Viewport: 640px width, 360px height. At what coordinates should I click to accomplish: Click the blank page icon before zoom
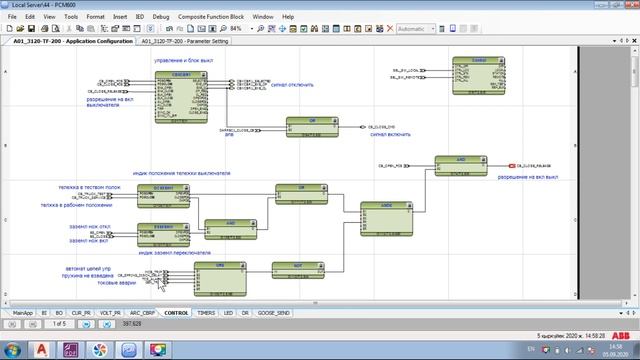tap(191, 29)
